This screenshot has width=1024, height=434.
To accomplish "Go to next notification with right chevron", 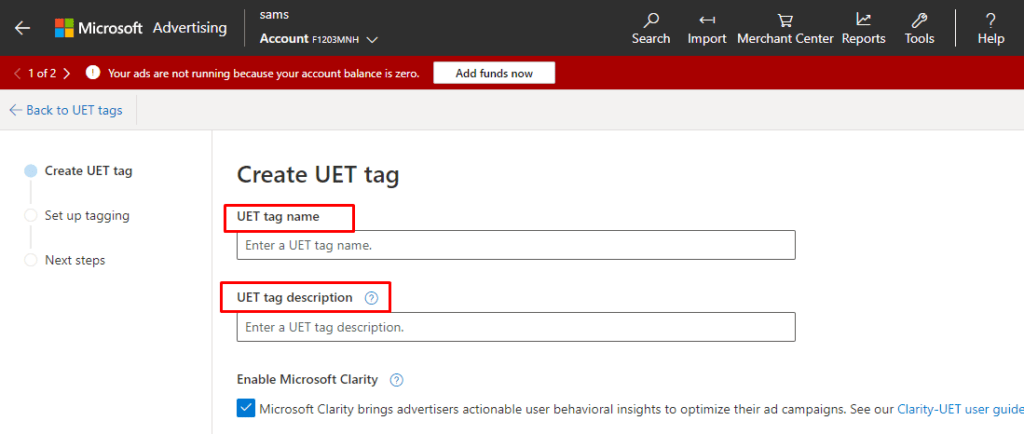I will pos(67,73).
